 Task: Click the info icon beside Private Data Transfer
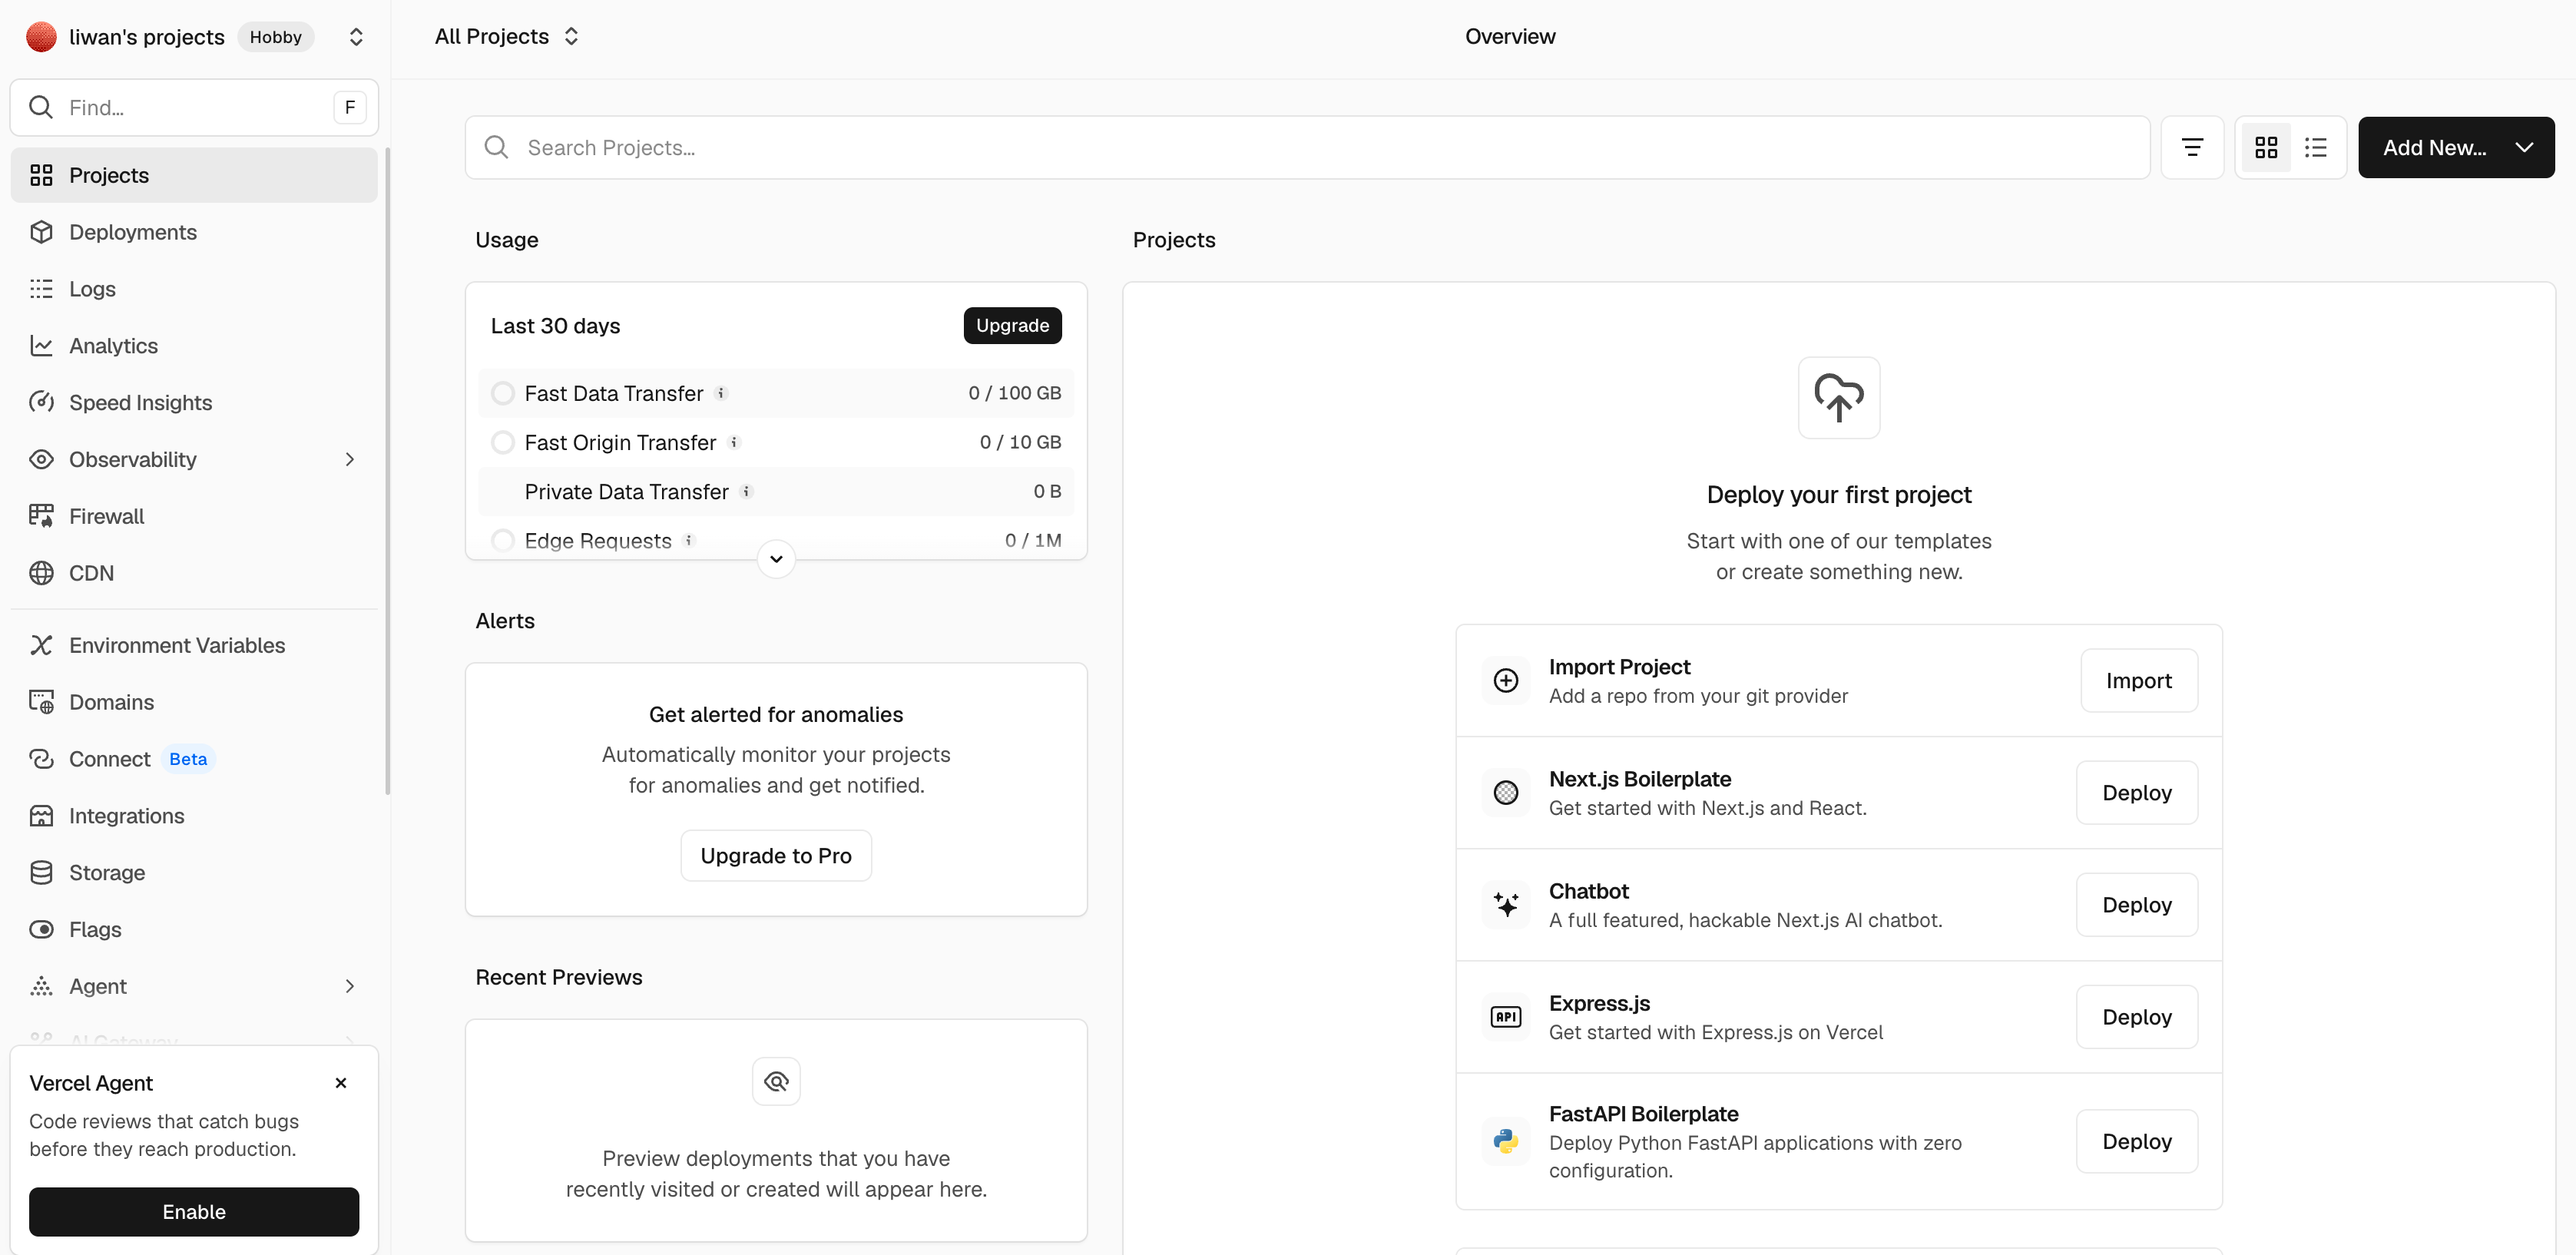pyautogui.click(x=746, y=491)
